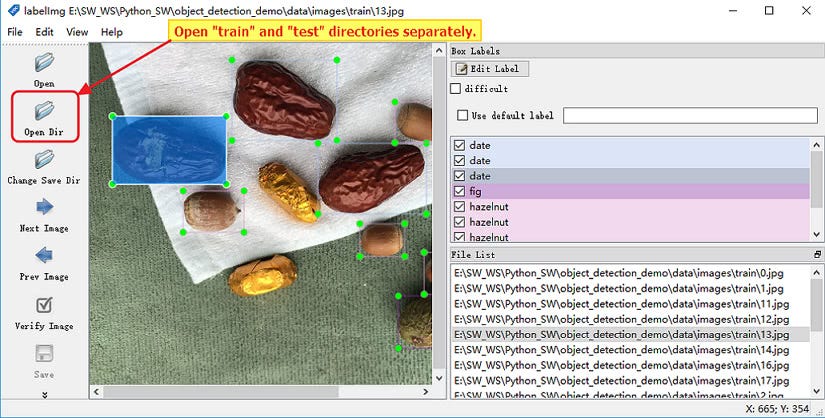Select the fig label row

click(x=630, y=191)
